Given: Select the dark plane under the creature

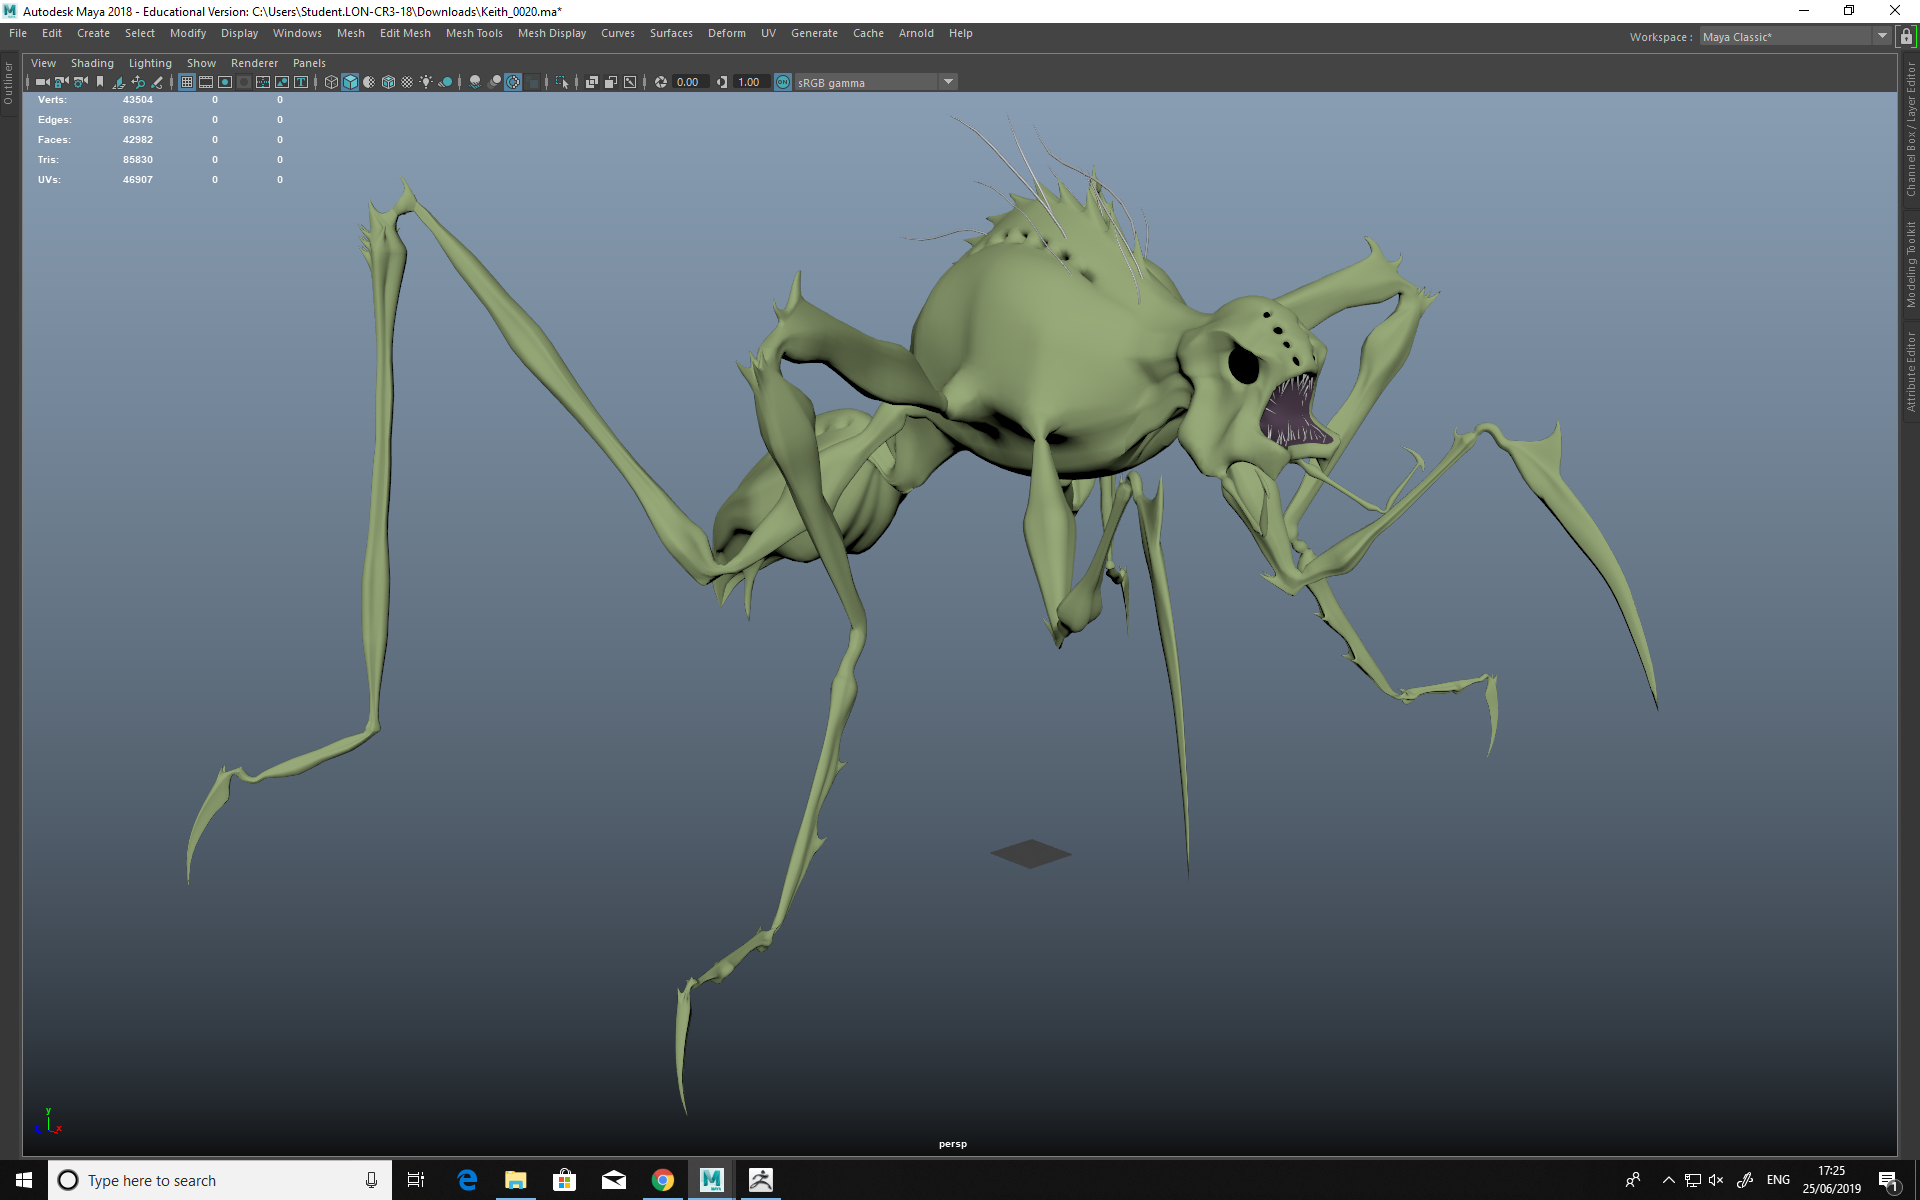Looking at the screenshot, I should [1031, 854].
